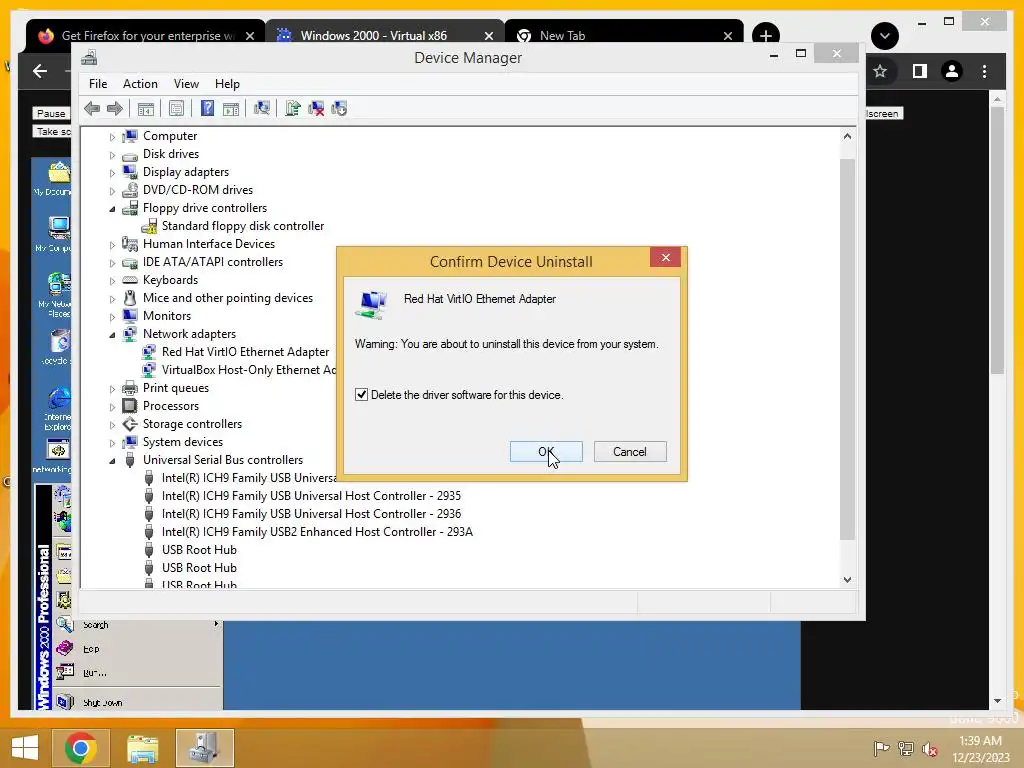This screenshot has height=768, width=1024.
Task: Click the Device Manager taskbar icon
Action: (204, 748)
